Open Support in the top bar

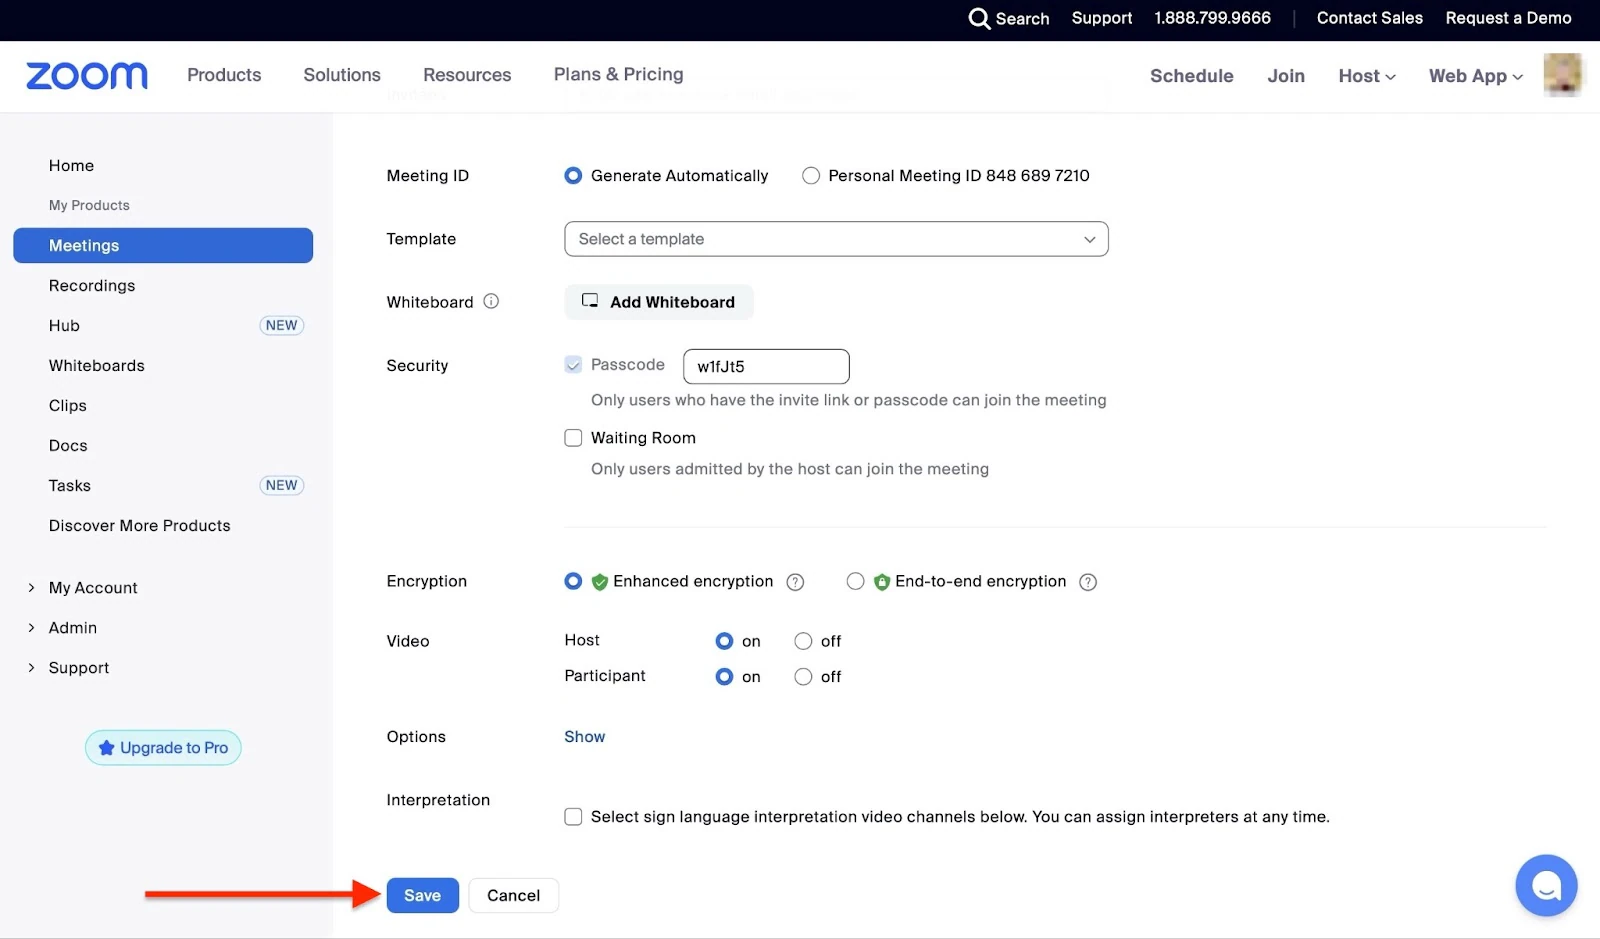1102,18
